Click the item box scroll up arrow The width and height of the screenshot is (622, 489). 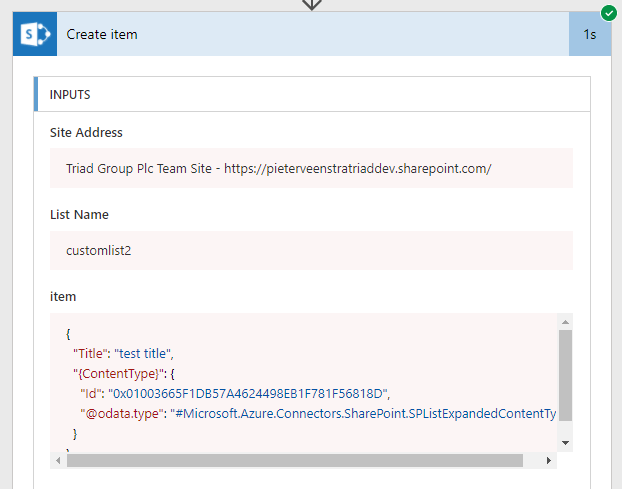(x=565, y=322)
